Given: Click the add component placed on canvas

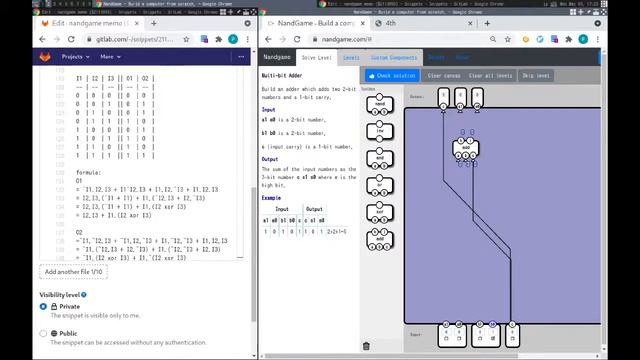Looking at the screenshot, I should 466,149.
